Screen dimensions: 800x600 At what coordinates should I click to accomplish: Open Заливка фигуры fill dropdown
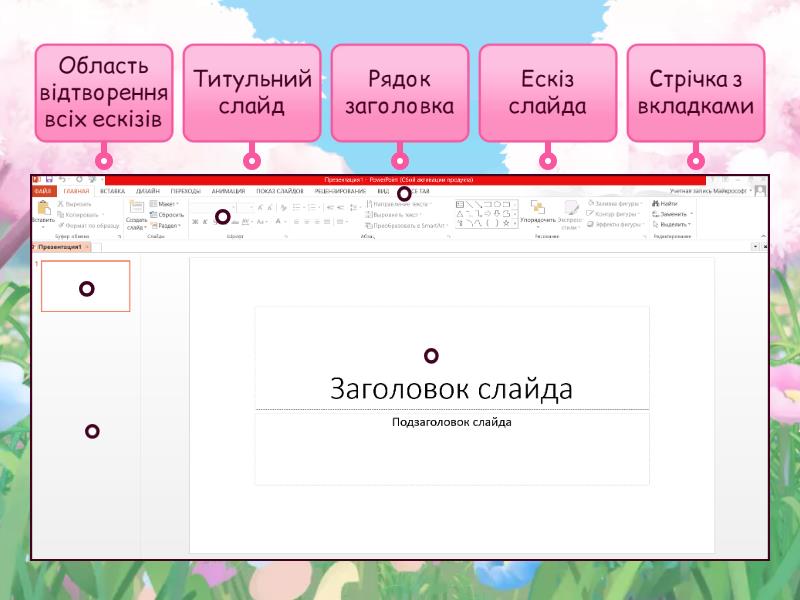click(614, 204)
